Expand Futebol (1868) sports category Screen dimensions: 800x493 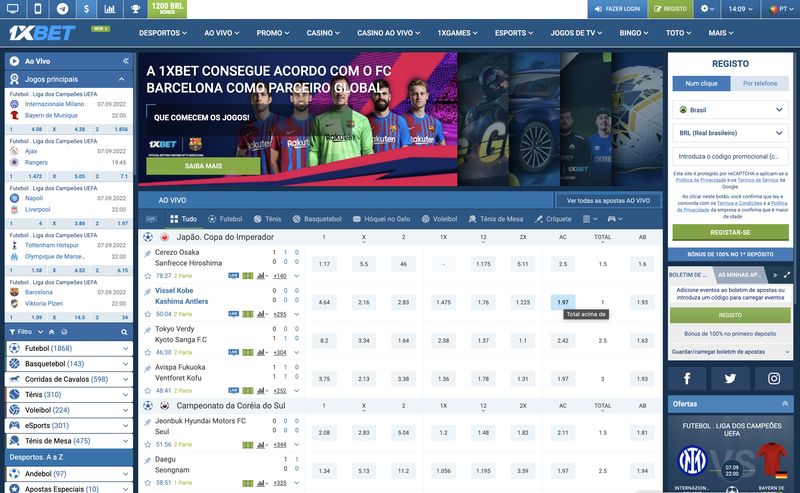click(x=69, y=348)
